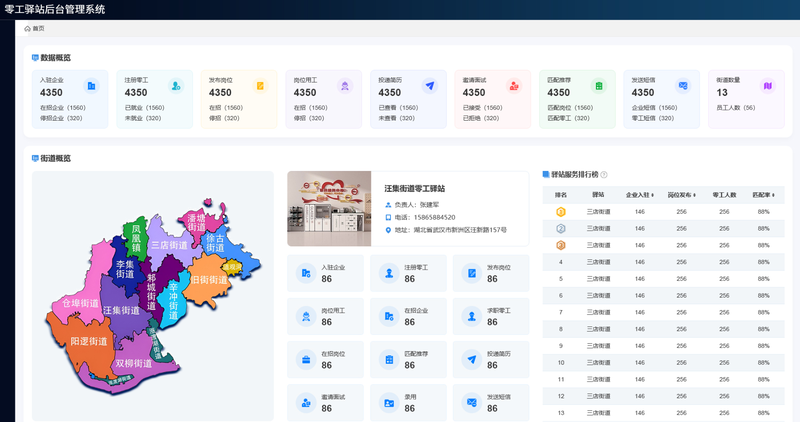Click the 在招岗位 briefcase icon in station stats
The image size is (800, 422).
click(x=306, y=360)
